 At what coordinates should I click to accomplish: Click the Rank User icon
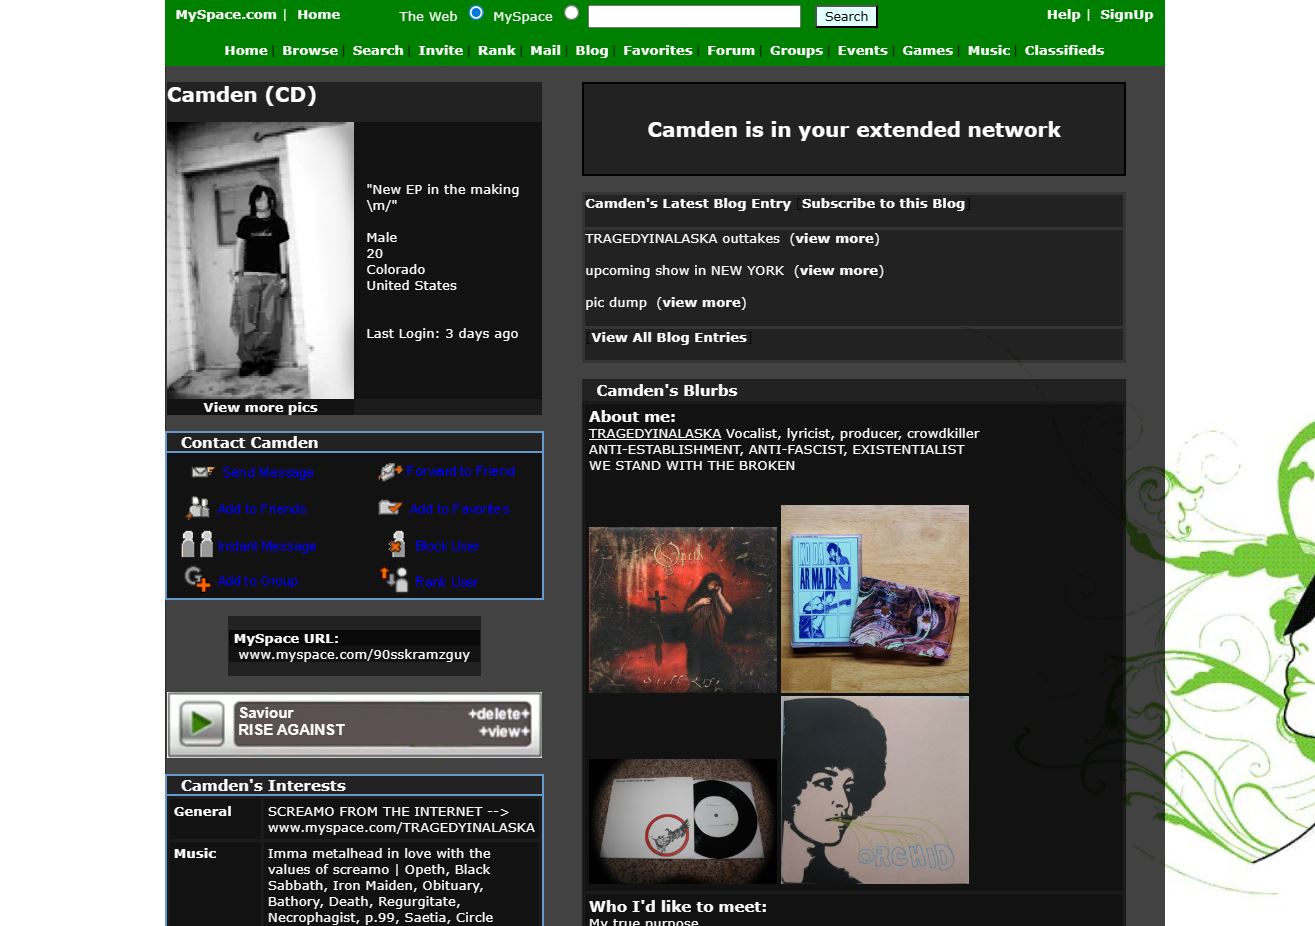click(x=394, y=580)
